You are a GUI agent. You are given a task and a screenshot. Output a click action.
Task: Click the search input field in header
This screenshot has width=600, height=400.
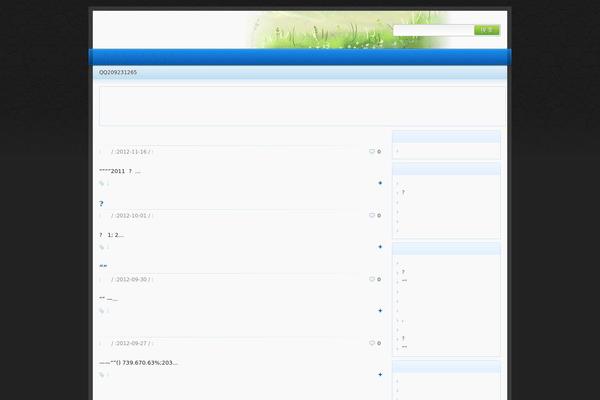click(434, 30)
